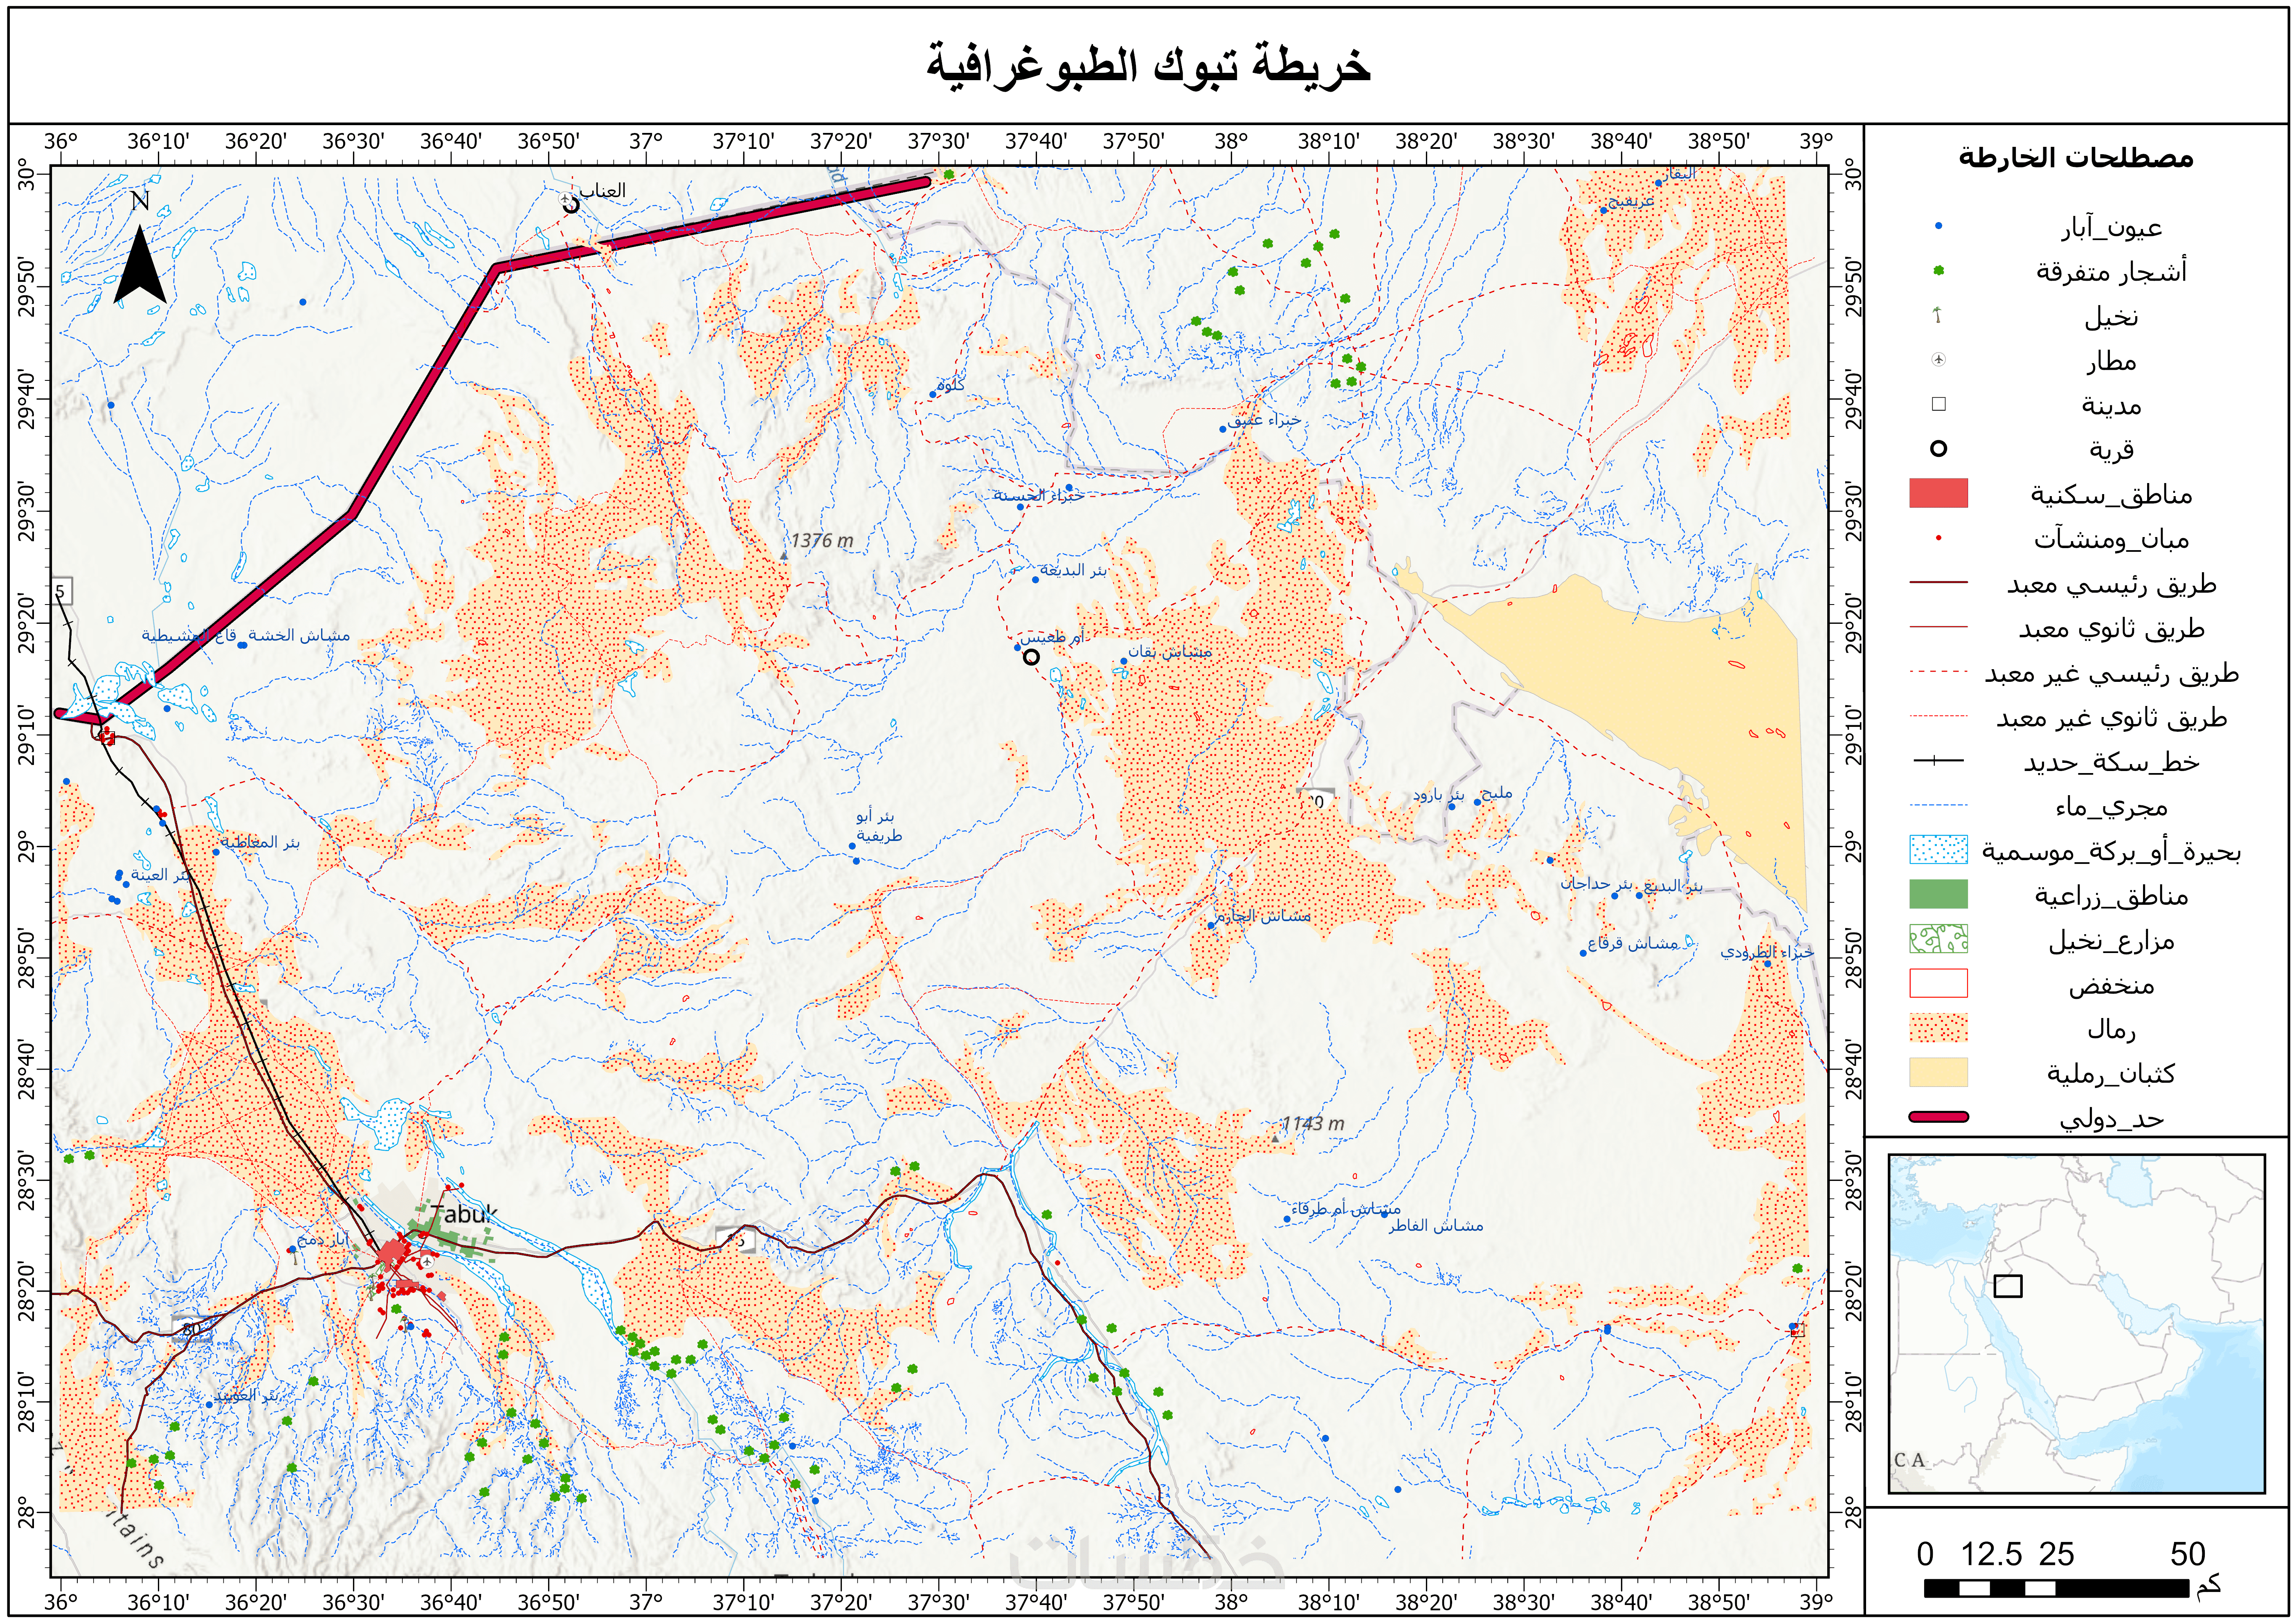Viewport: 2296px width, 1623px height.
Task: Click the blue dot symbol for عيون_آبار in legend
Action: click(1938, 226)
